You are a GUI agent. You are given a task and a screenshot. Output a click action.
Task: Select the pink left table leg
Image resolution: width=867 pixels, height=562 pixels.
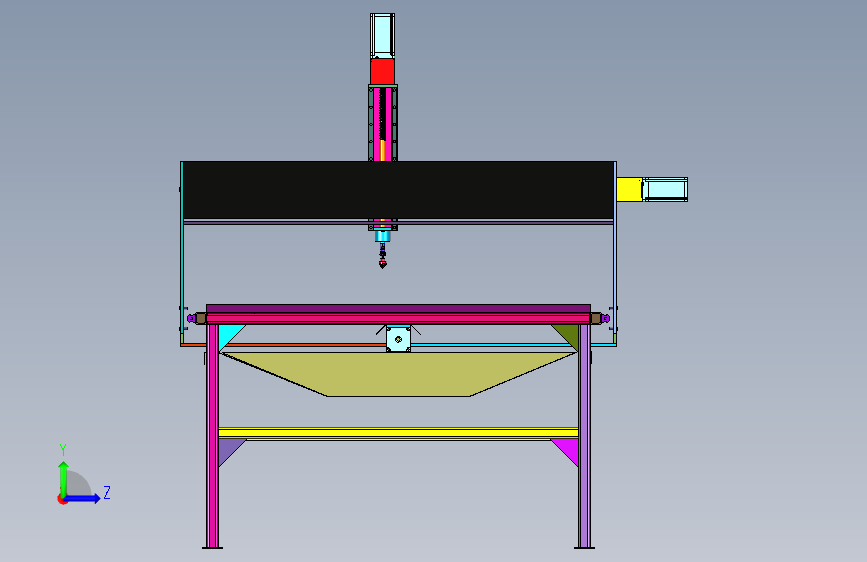[x=212, y=436]
